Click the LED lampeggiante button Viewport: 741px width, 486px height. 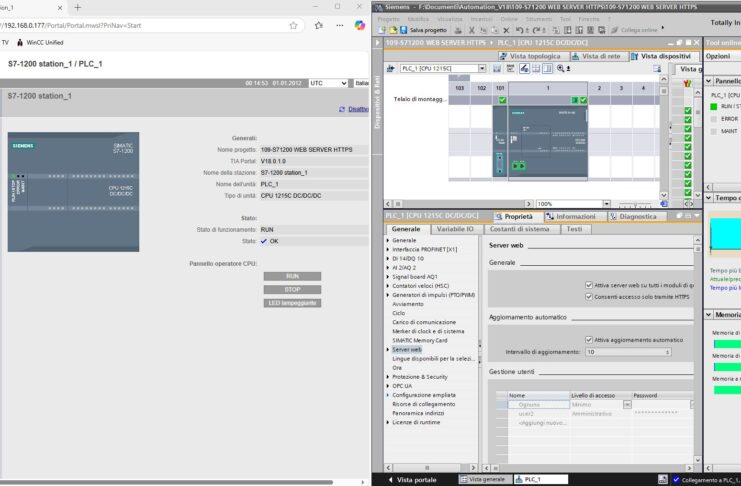tap(293, 303)
